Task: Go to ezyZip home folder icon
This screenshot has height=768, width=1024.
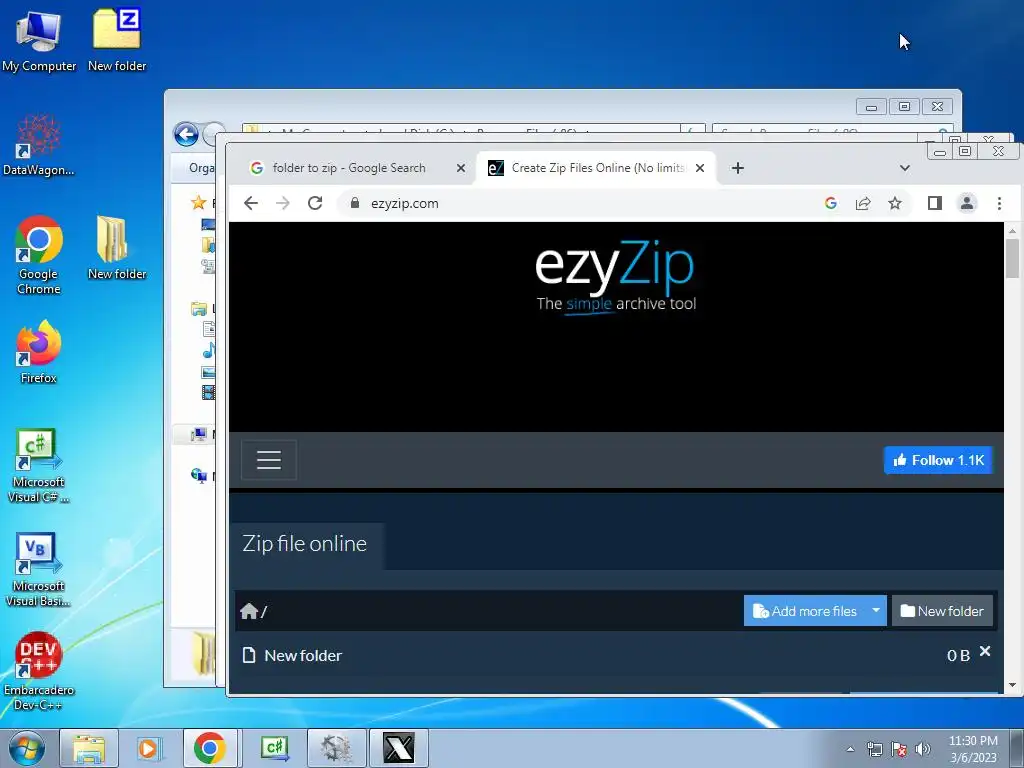Action: coord(249,611)
